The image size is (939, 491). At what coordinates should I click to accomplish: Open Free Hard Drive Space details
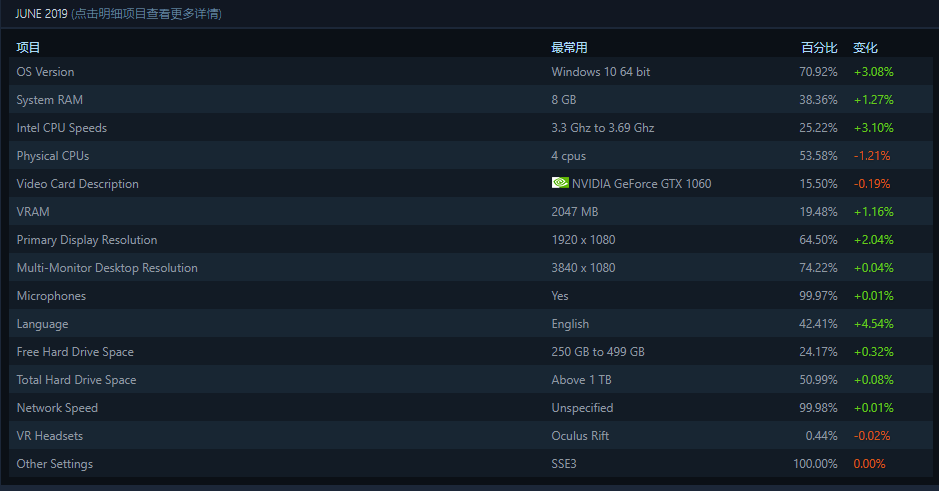471,351
